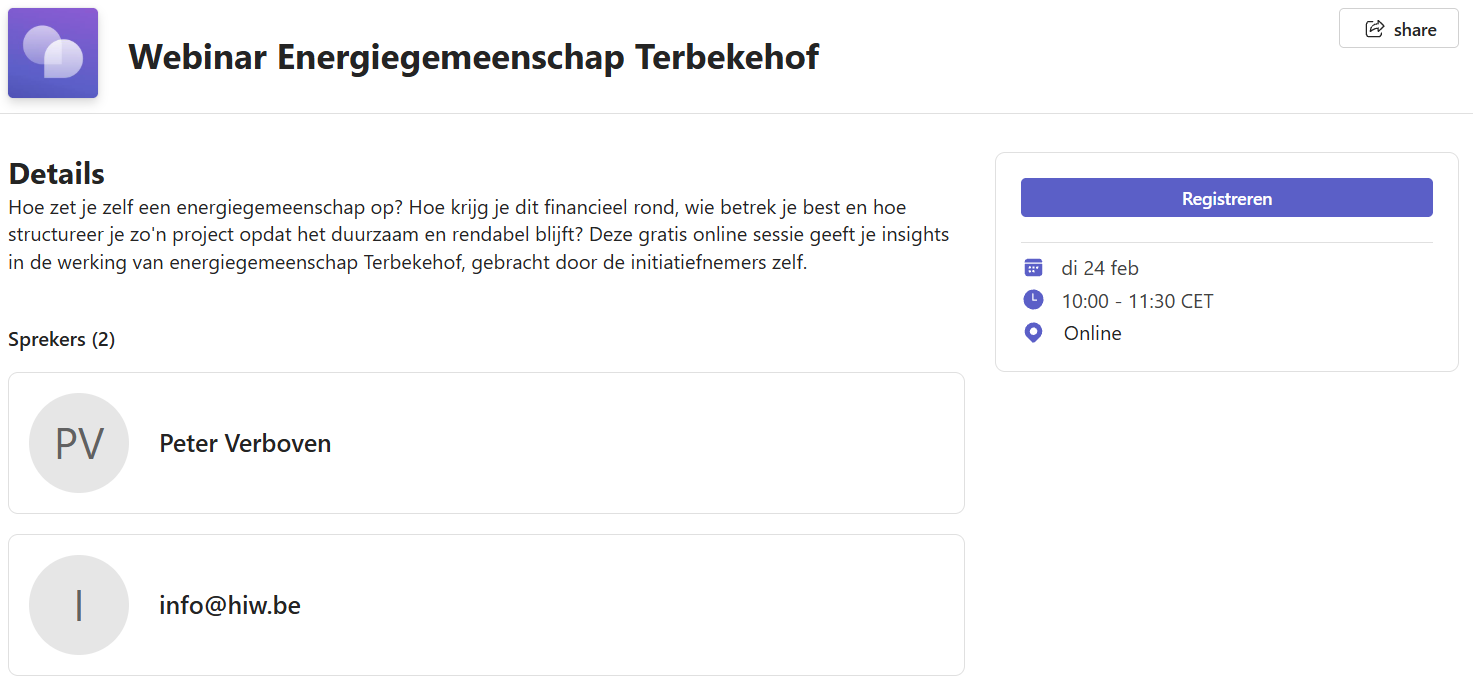Click the calendar icon beside the date
The height and width of the screenshot is (693, 1473).
1034,267
